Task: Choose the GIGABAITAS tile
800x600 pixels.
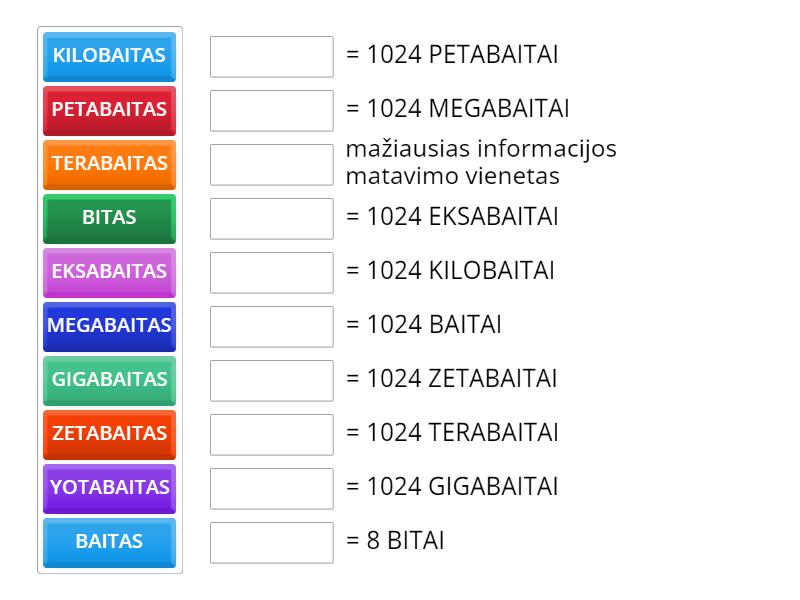Action: (x=108, y=380)
